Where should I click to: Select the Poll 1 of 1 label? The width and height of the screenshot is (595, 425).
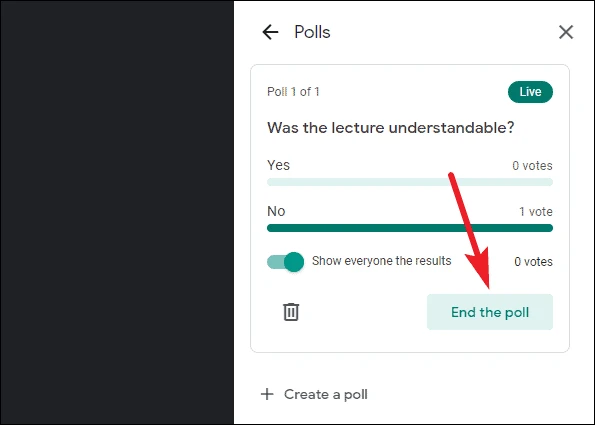tap(293, 92)
